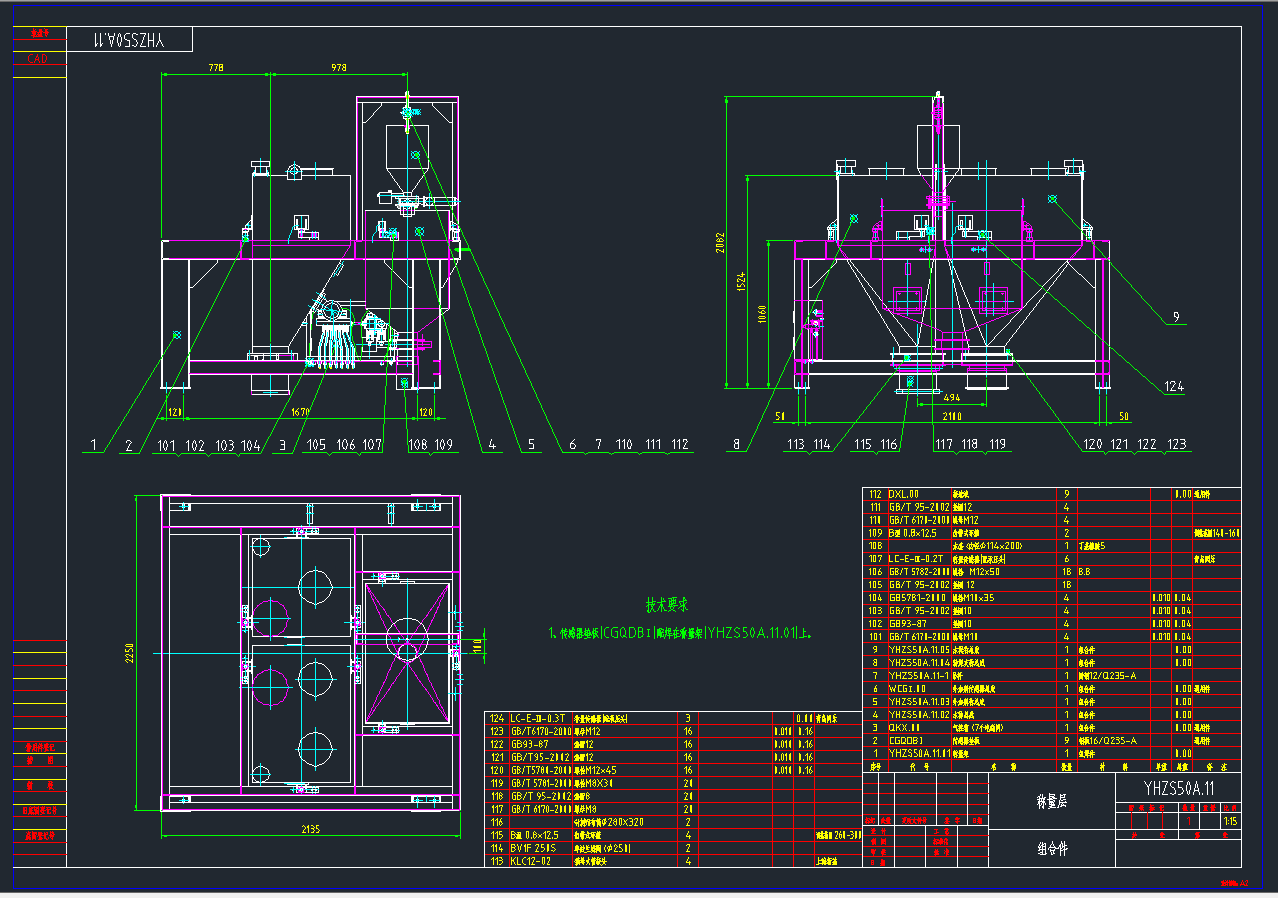Viewport: 1278px width, 898px height.
Task: Select the title block text 组合件
Action: [x=1051, y=848]
